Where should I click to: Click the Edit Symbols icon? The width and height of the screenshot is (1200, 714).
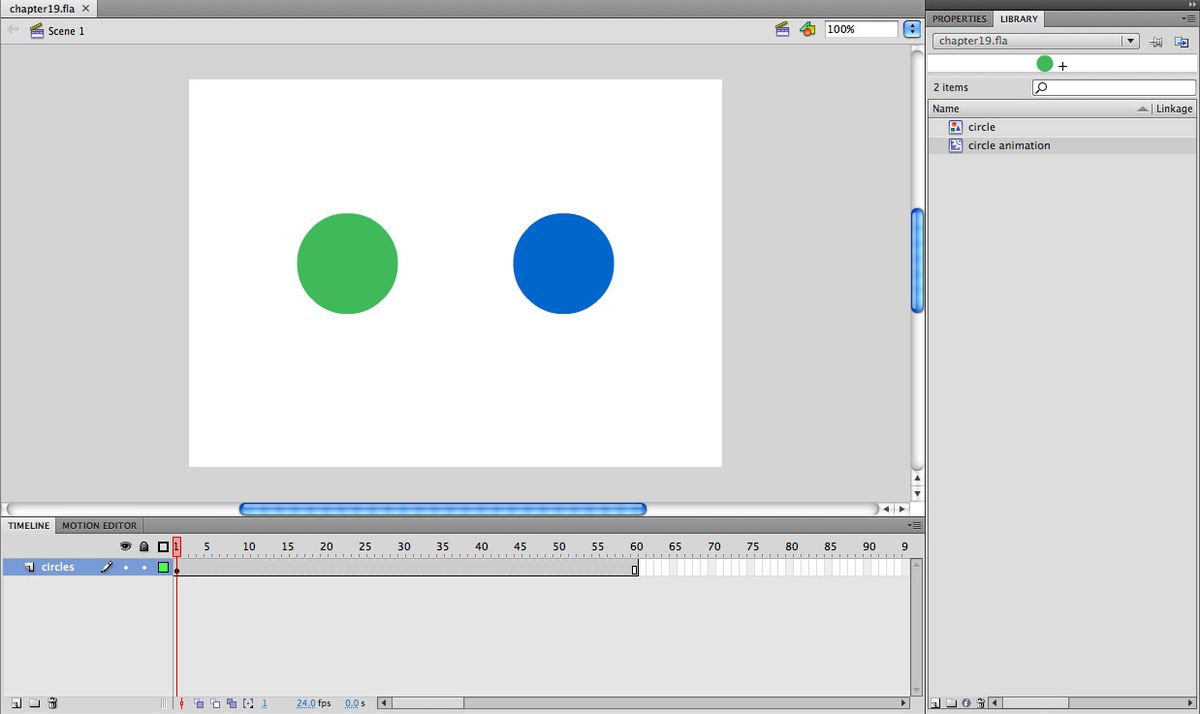[x=806, y=30]
